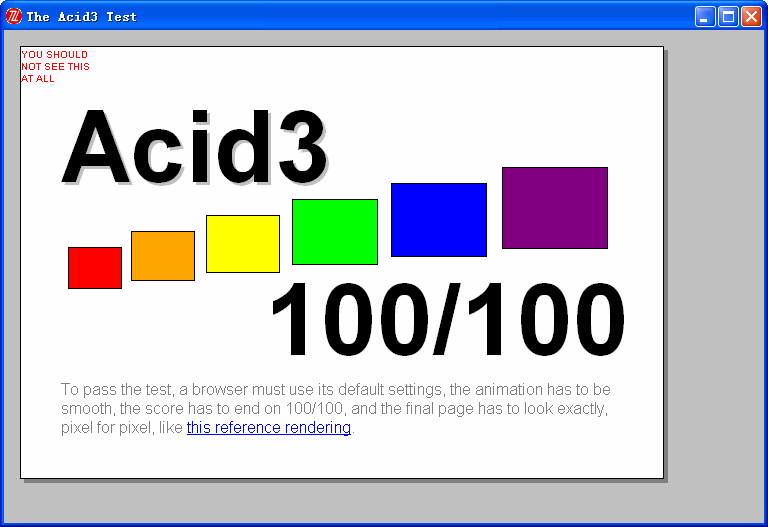
Task: Click the large 'Acid3' heading
Action: tap(195, 147)
